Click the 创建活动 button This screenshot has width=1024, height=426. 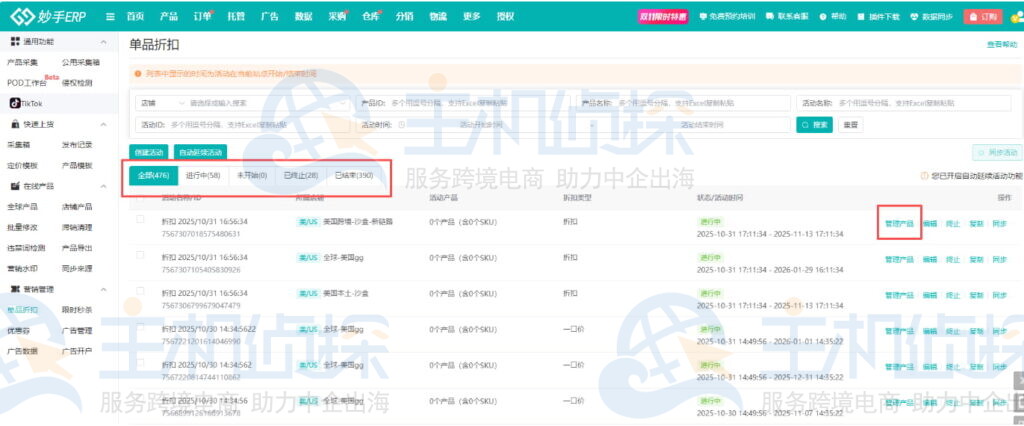tap(148, 152)
